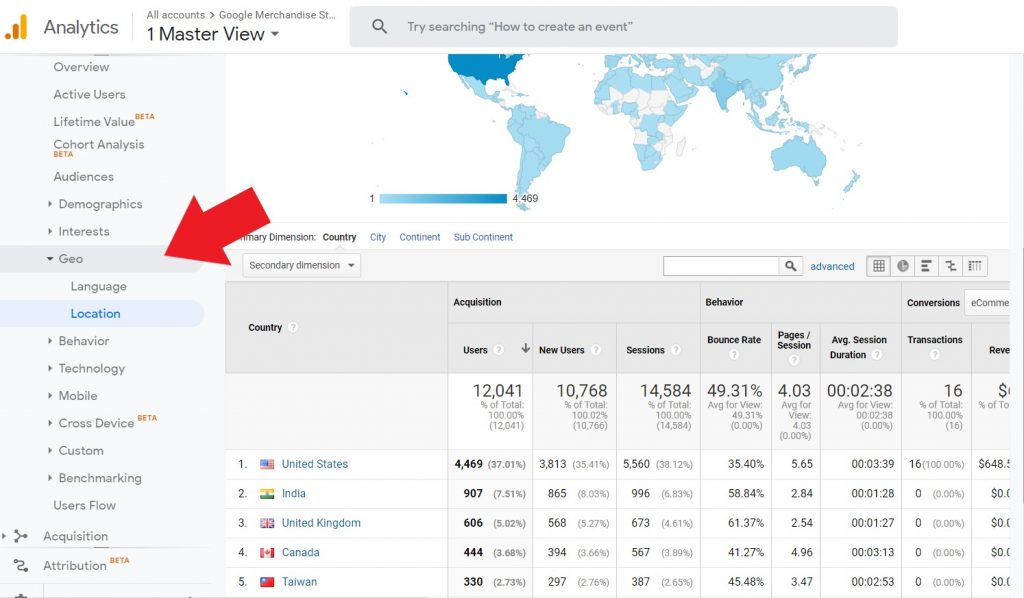Image resolution: width=1024 pixels, height=598 pixels.
Task: Click the United States flag icon
Action: pyautogui.click(x=267, y=464)
